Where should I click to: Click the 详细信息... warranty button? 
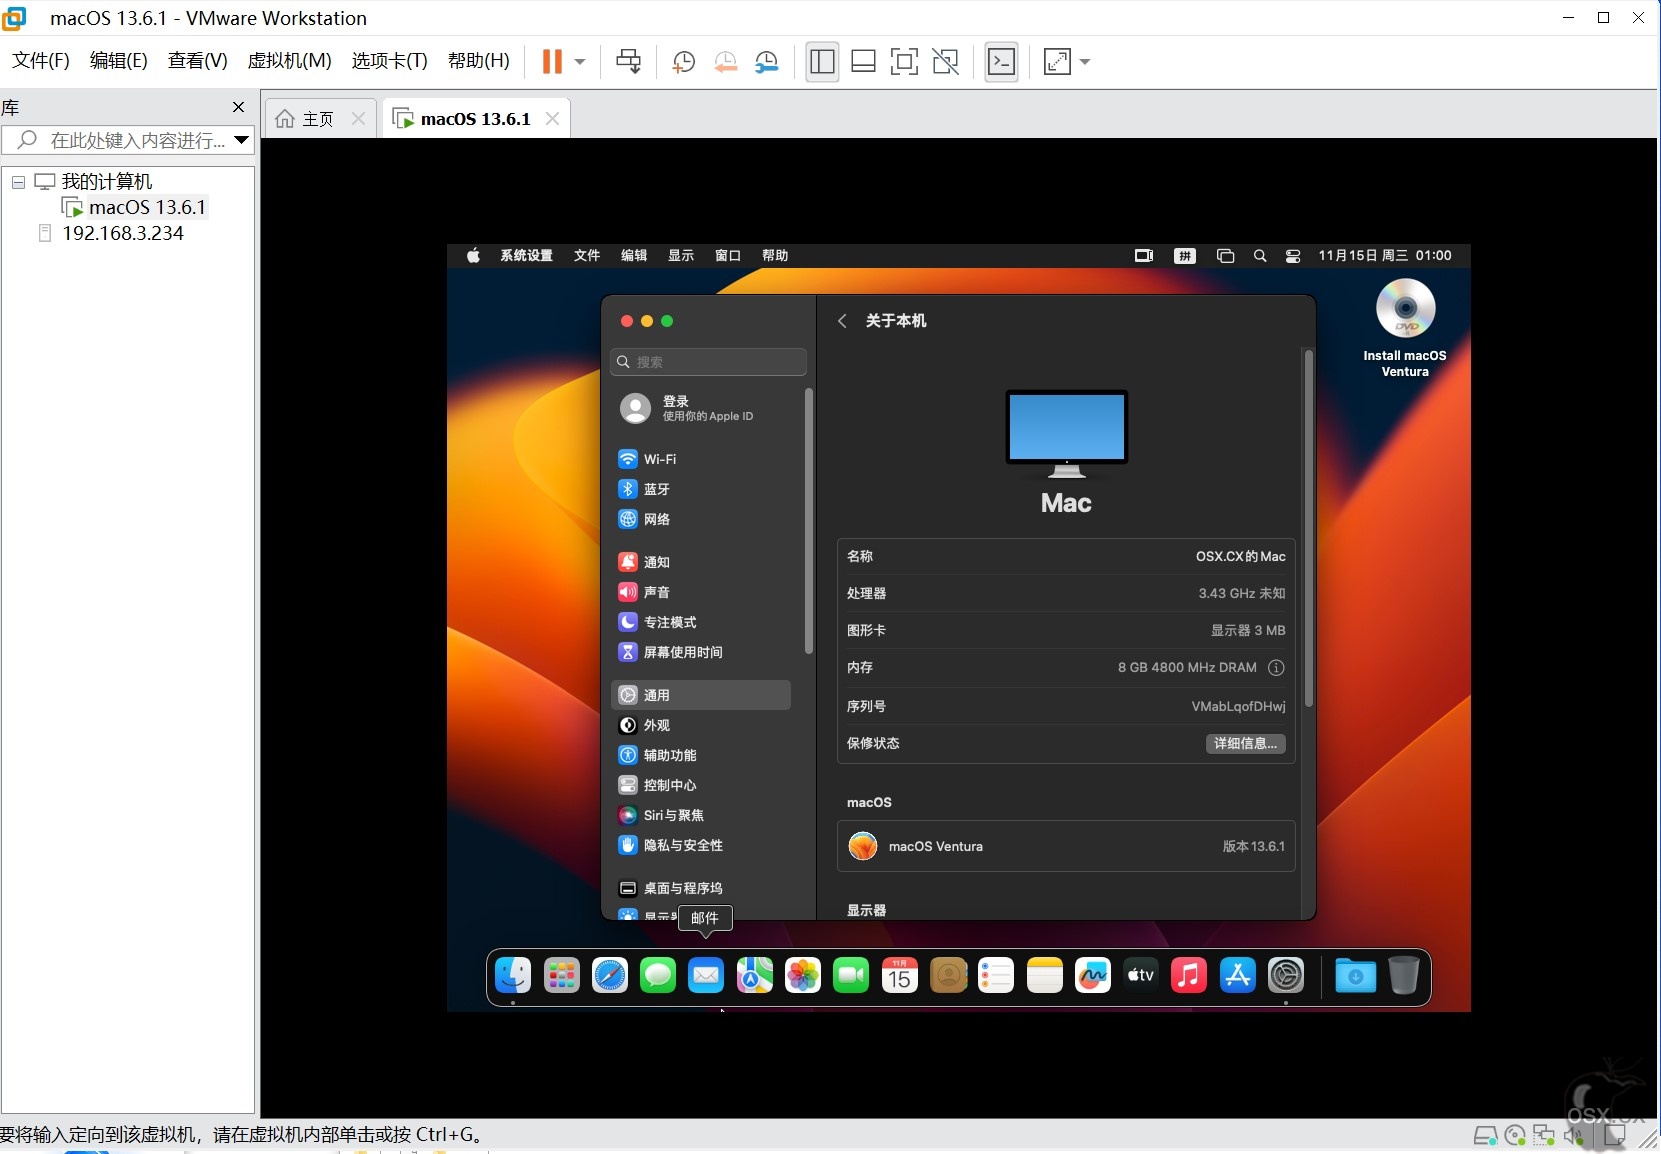(1245, 743)
